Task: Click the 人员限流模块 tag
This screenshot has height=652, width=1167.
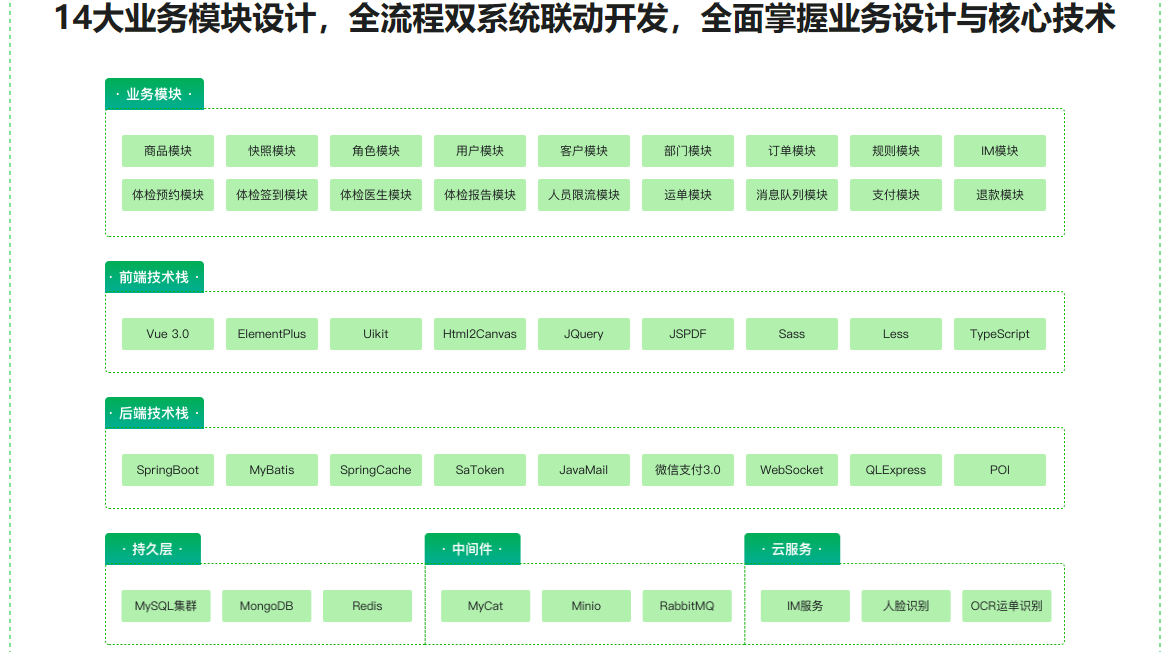Action: (584, 195)
